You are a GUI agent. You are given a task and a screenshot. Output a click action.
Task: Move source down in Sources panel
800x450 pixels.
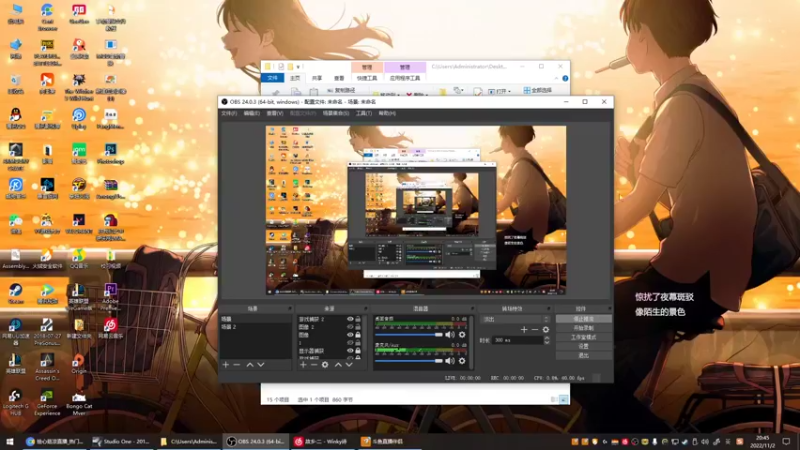click(349, 365)
